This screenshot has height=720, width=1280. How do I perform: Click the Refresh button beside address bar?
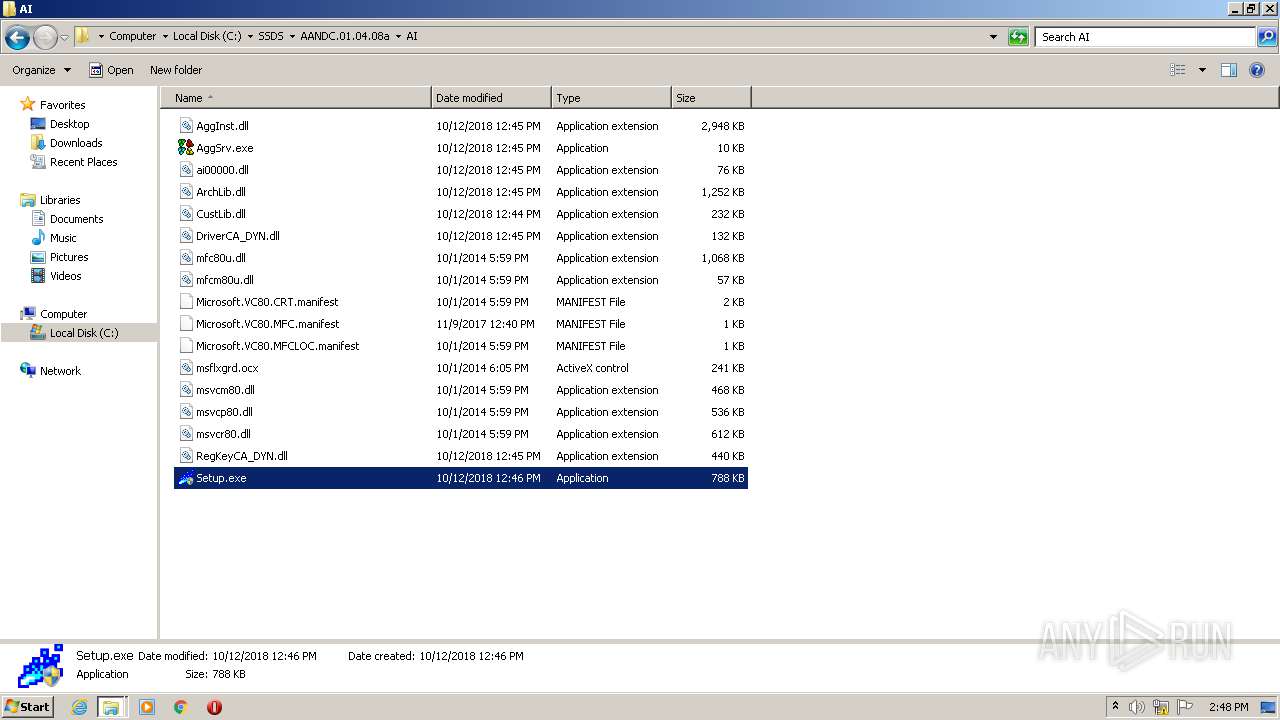coord(1018,37)
